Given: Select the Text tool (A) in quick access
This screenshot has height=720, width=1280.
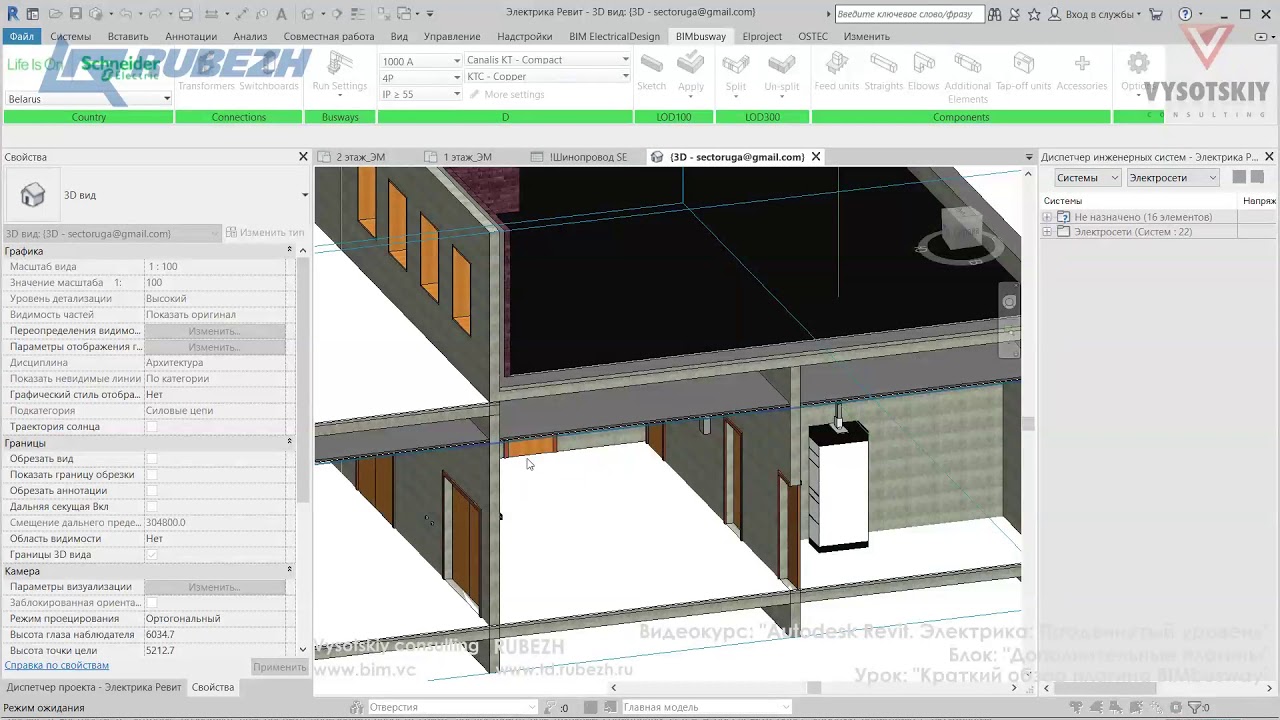Looking at the screenshot, I should click(x=281, y=14).
